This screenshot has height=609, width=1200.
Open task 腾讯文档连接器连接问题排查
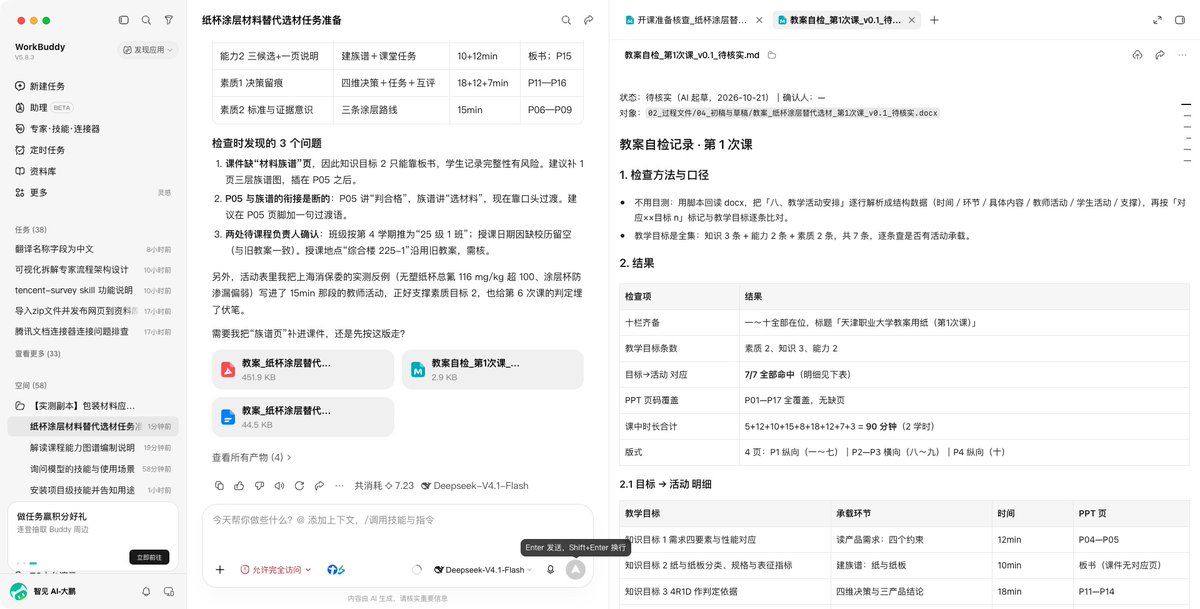point(93,331)
